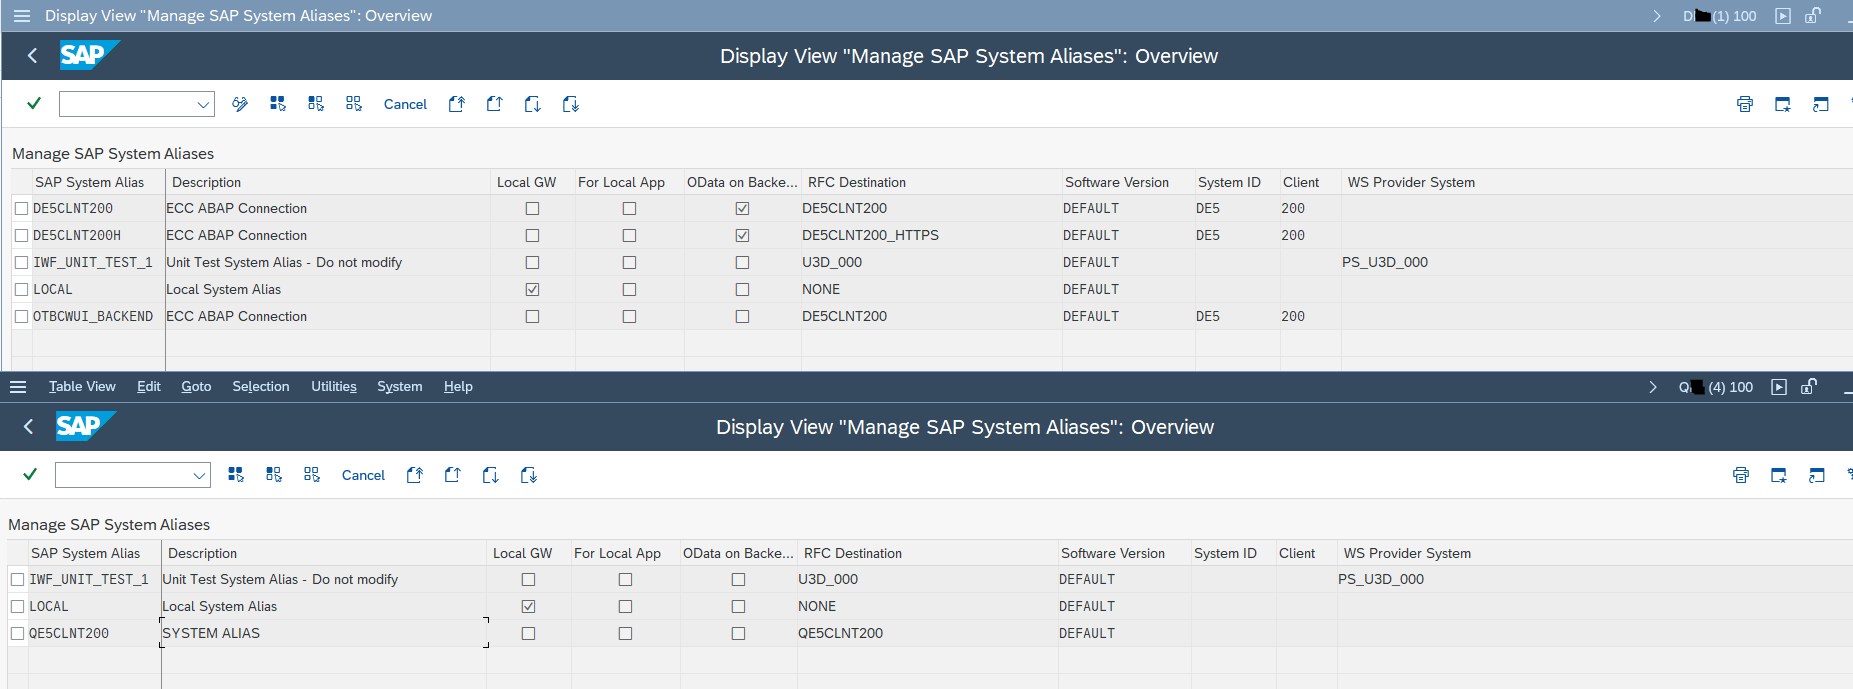Viewport: 1853px width, 689px height.
Task: Click Deselect All icon in top window toolbar
Action: pyautogui.click(x=354, y=104)
